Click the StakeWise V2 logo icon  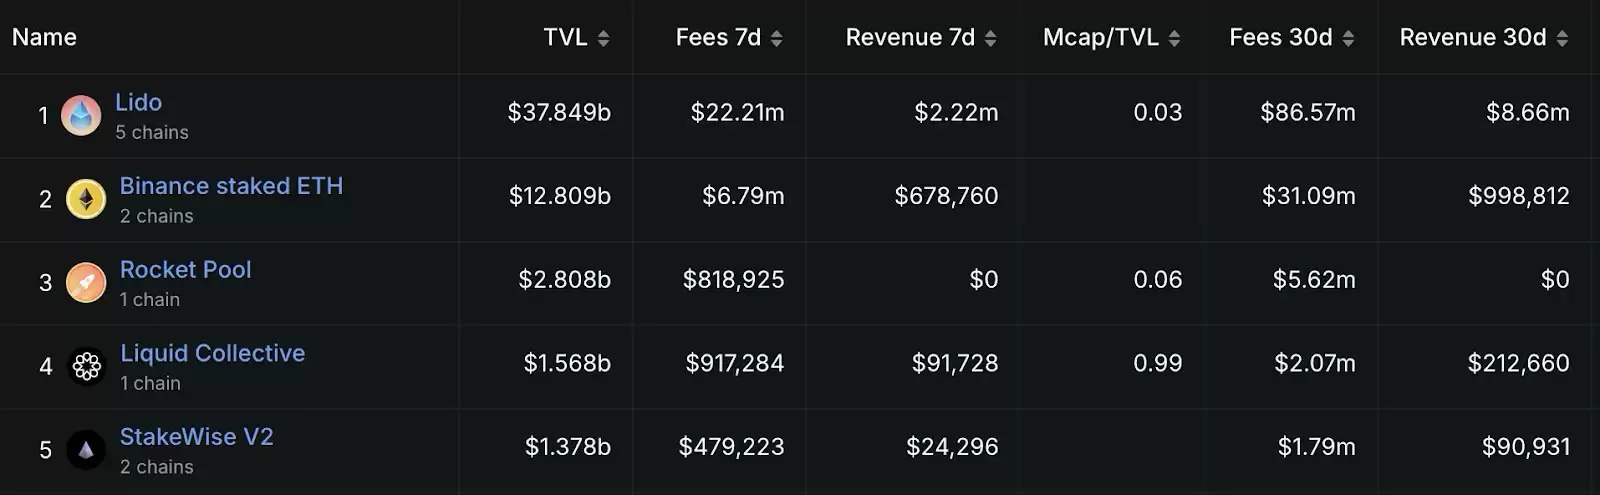pyautogui.click(x=86, y=450)
